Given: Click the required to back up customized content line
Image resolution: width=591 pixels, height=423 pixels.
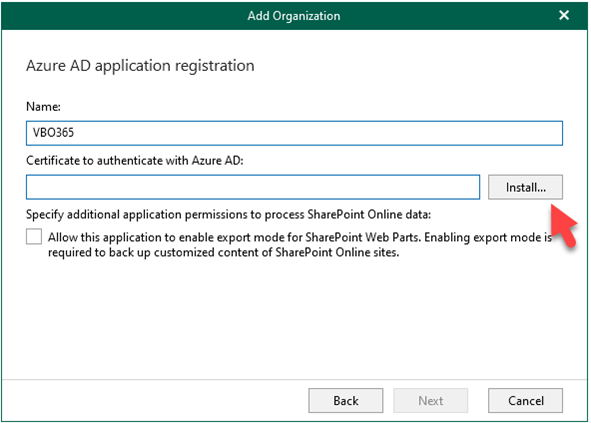Looking at the screenshot, I should coord(224,252).
